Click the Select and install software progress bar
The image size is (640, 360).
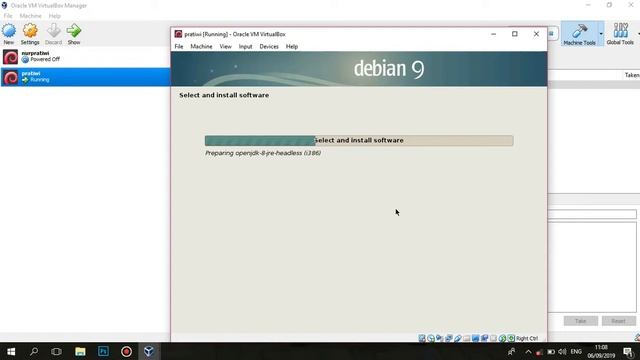(x=359, y=140)
